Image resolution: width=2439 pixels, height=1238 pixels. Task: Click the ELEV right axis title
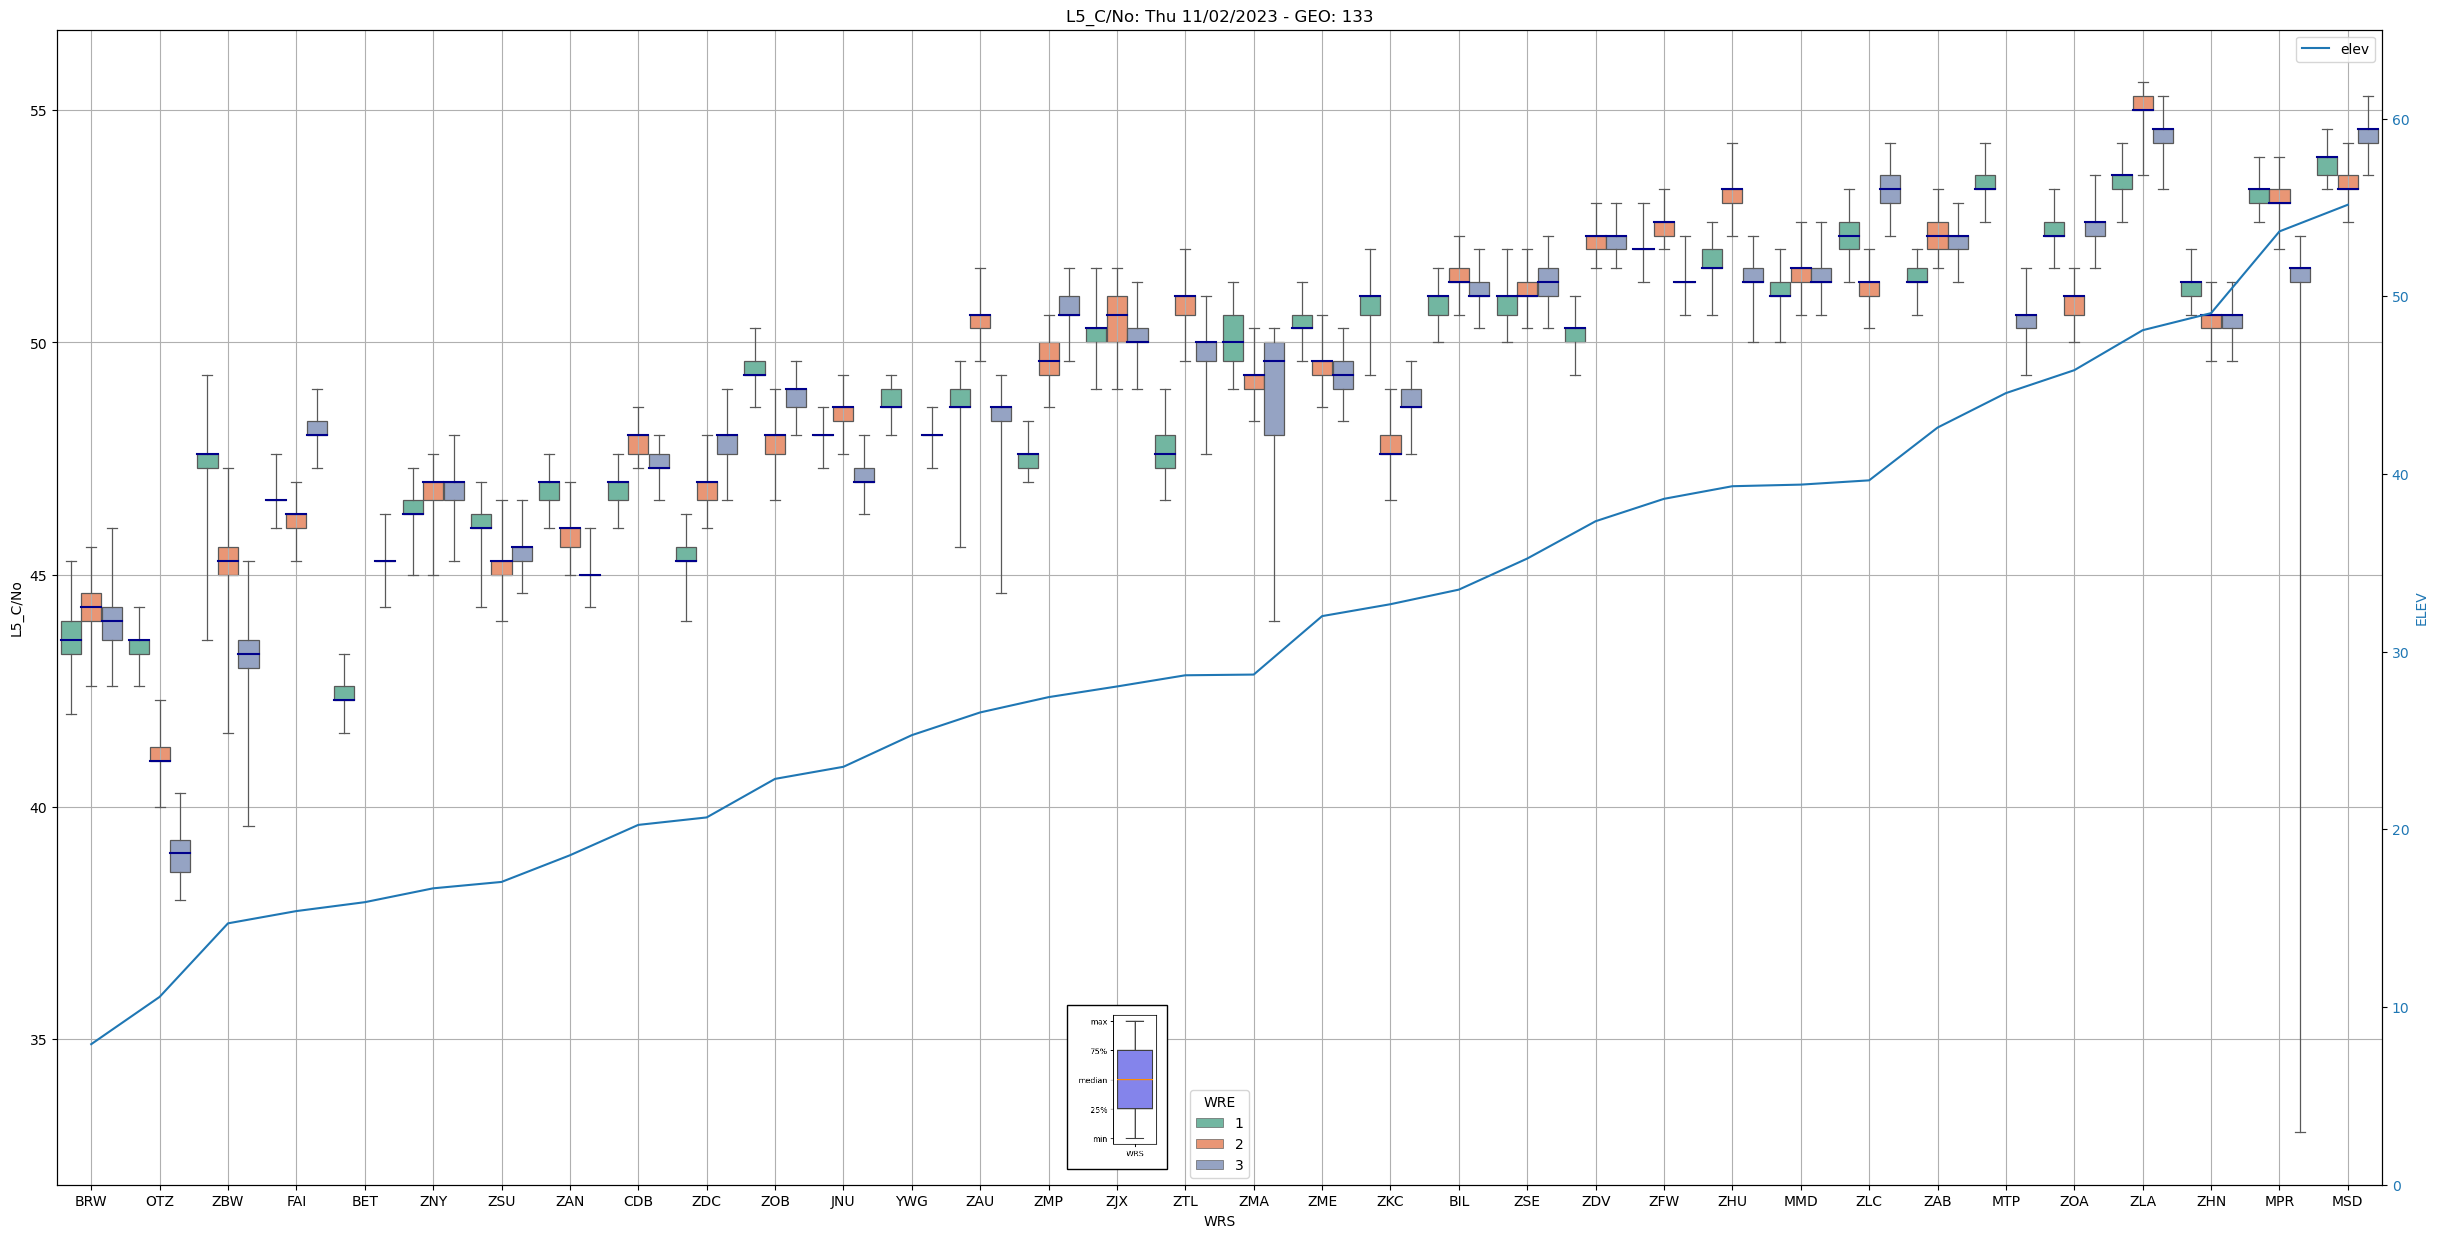click(x=2421, y=609)
